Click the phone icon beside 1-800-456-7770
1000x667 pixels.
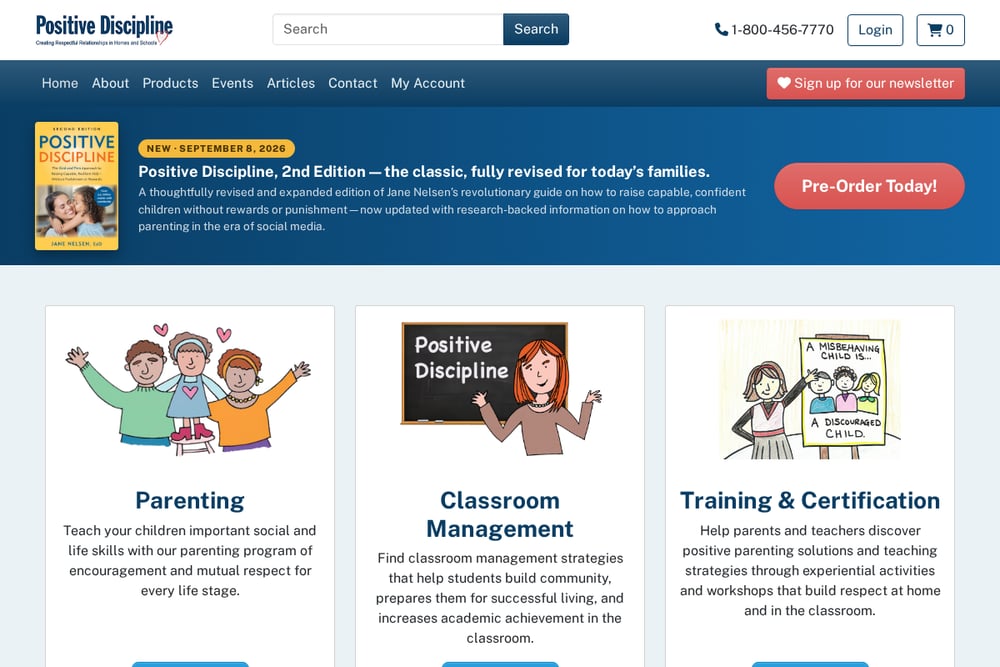click(721, 29)
